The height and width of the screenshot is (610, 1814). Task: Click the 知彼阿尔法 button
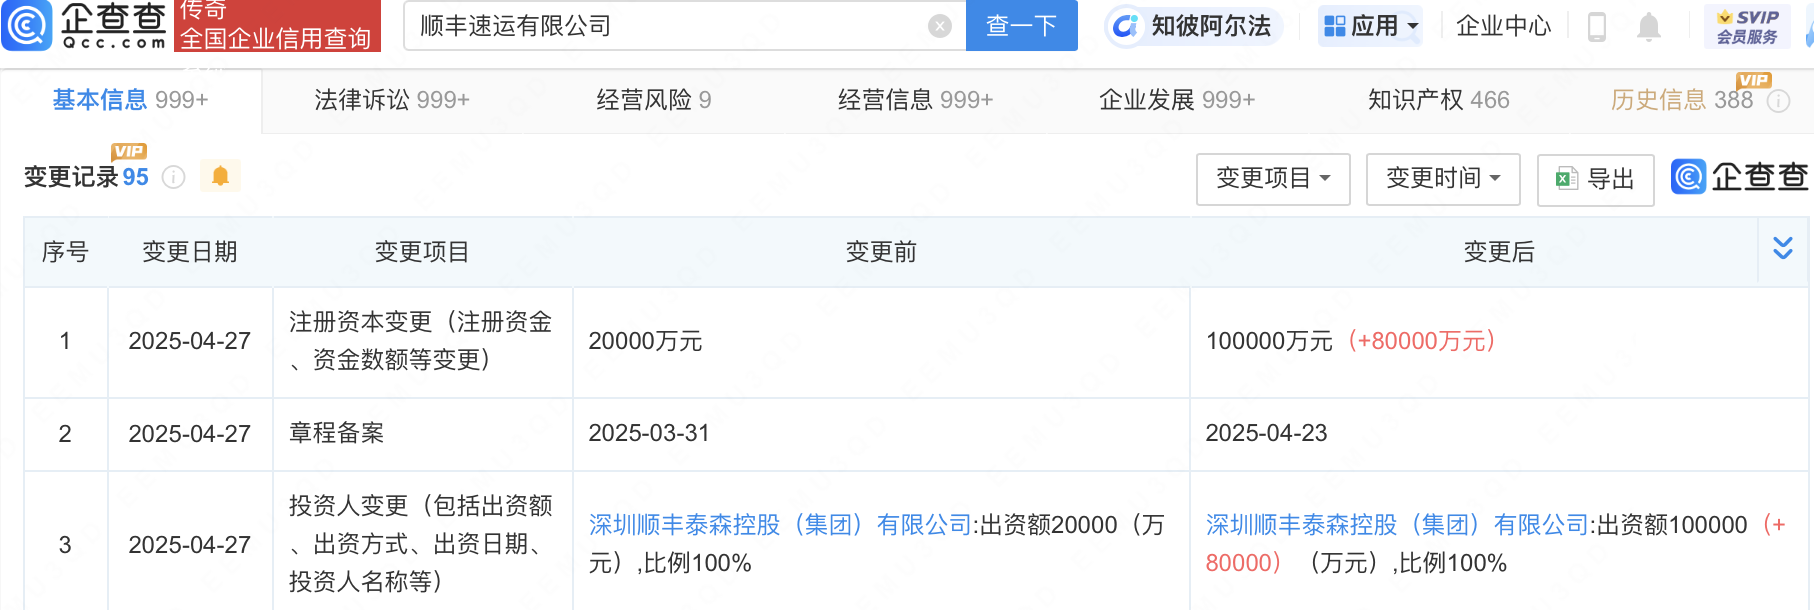[1194, 26]
